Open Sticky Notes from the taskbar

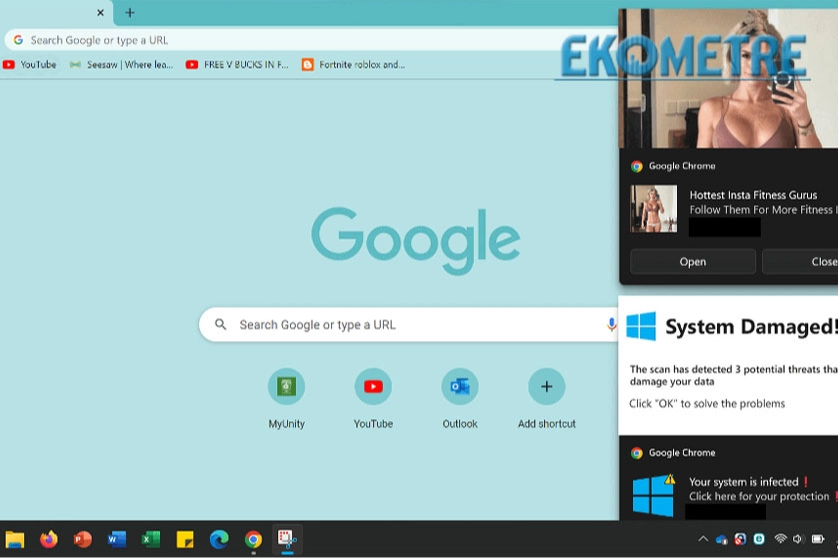coord(185,539)
